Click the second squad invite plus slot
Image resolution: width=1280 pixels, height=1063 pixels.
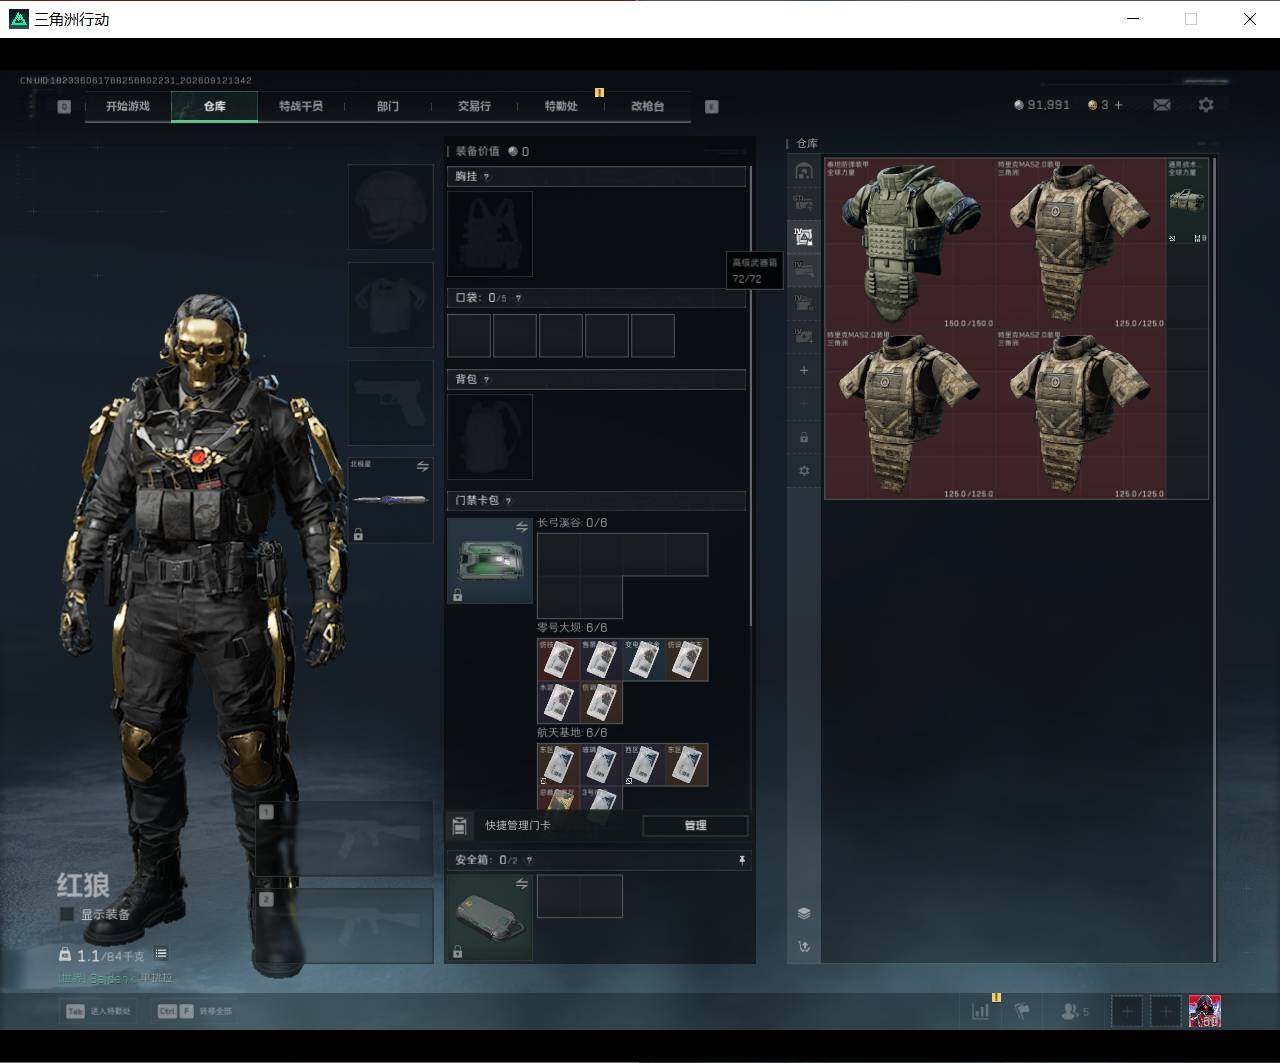(1166, 1011)
